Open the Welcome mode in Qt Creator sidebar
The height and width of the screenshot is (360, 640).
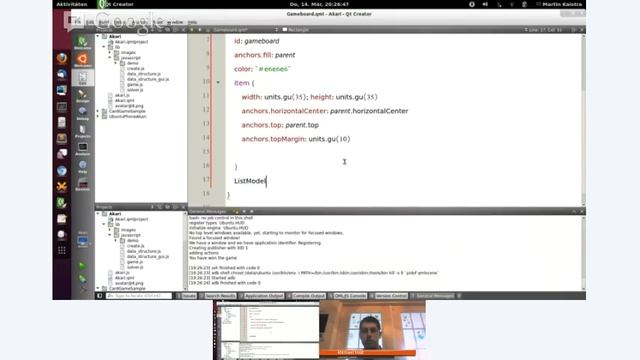point(82,42)
